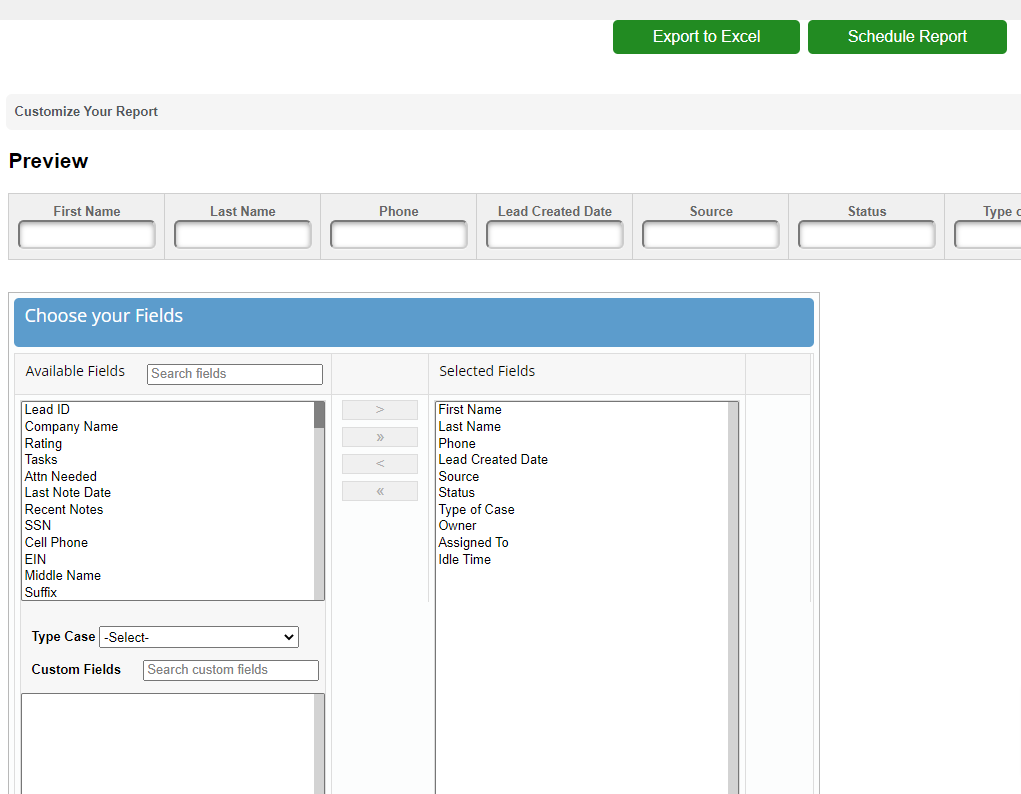Select Cell Phone in Available Fields
This screenshot has width=1021, height=794.
[x=56, y=543]
